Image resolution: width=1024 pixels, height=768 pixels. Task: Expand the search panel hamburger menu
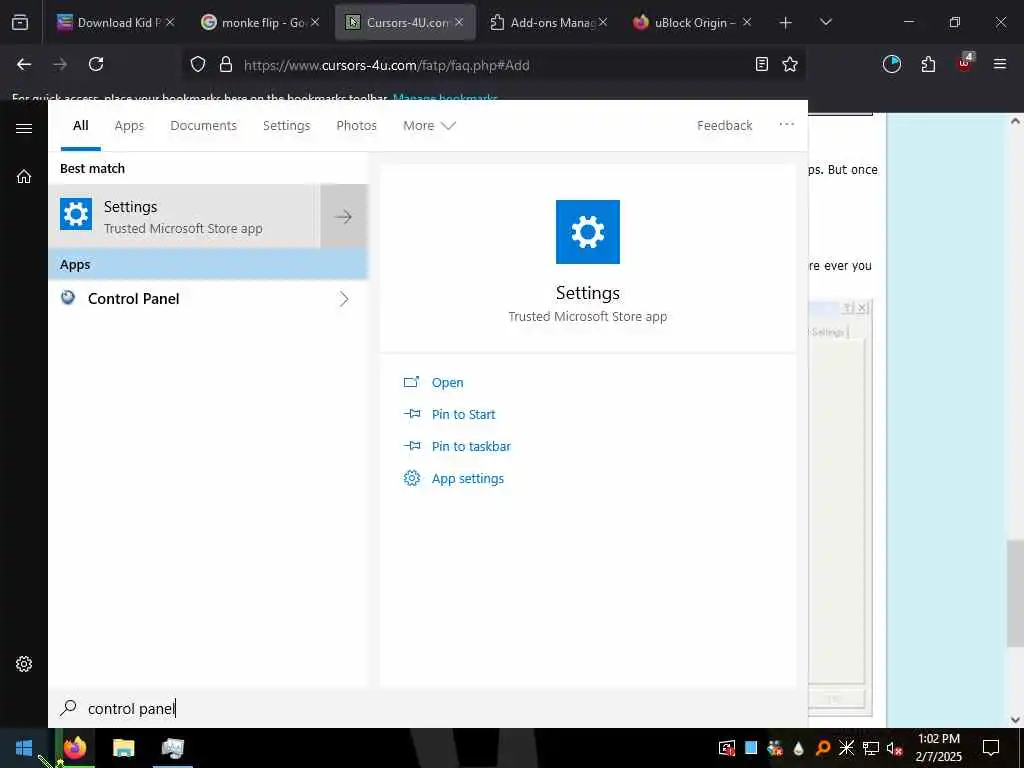pyautogui.click(x=24, y=128)
